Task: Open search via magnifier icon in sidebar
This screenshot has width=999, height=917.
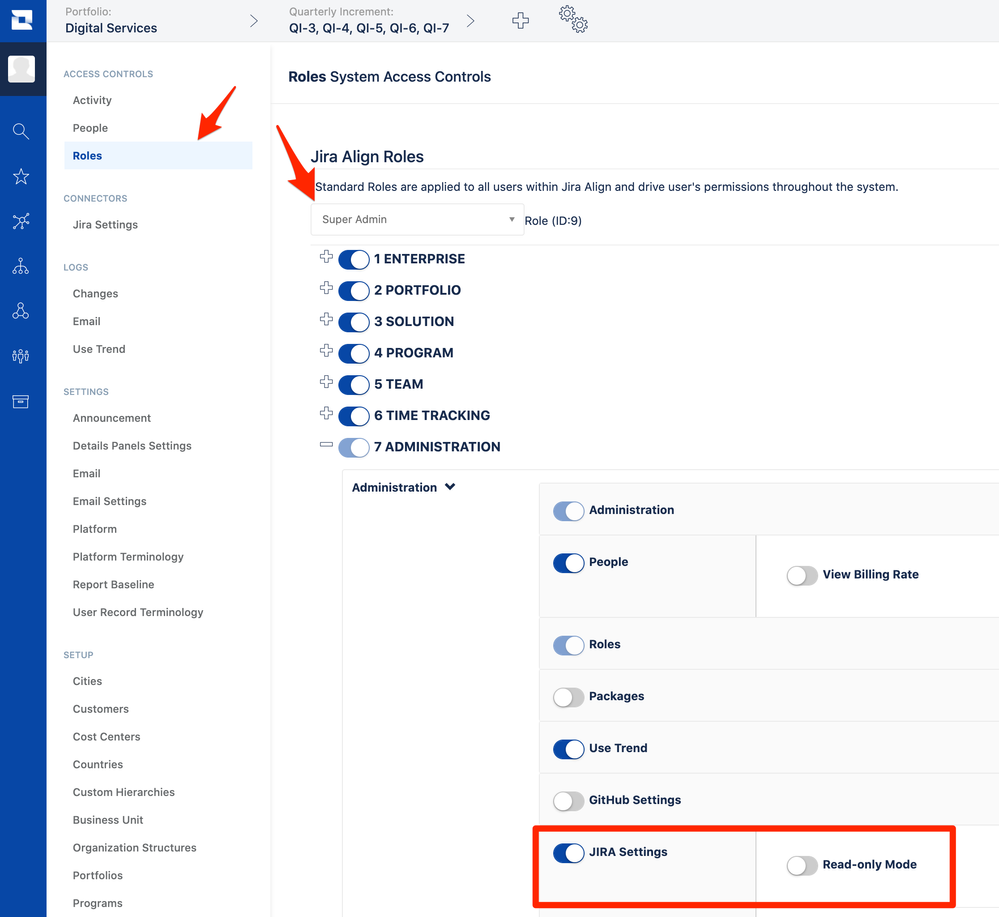Action: (x=21, y=131)
